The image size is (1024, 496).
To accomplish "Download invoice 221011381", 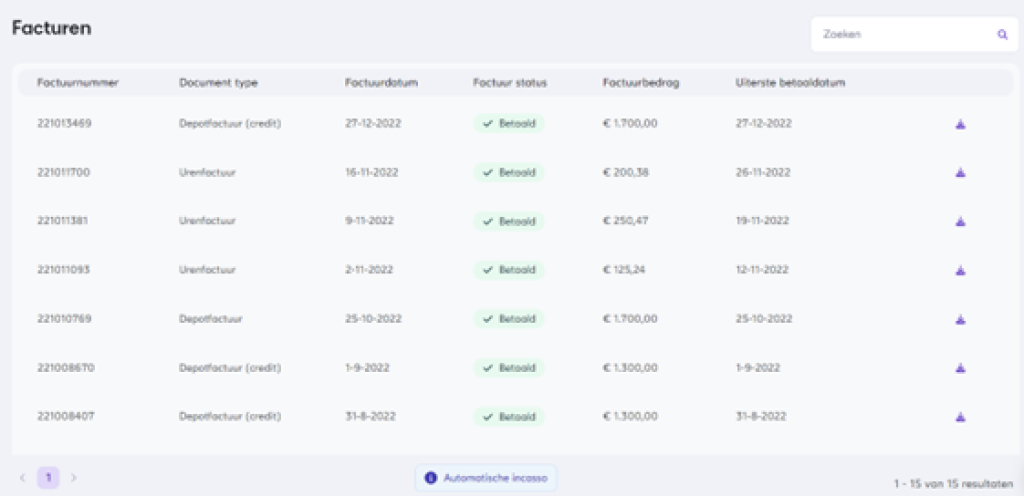I will click(x=960, y=221).
